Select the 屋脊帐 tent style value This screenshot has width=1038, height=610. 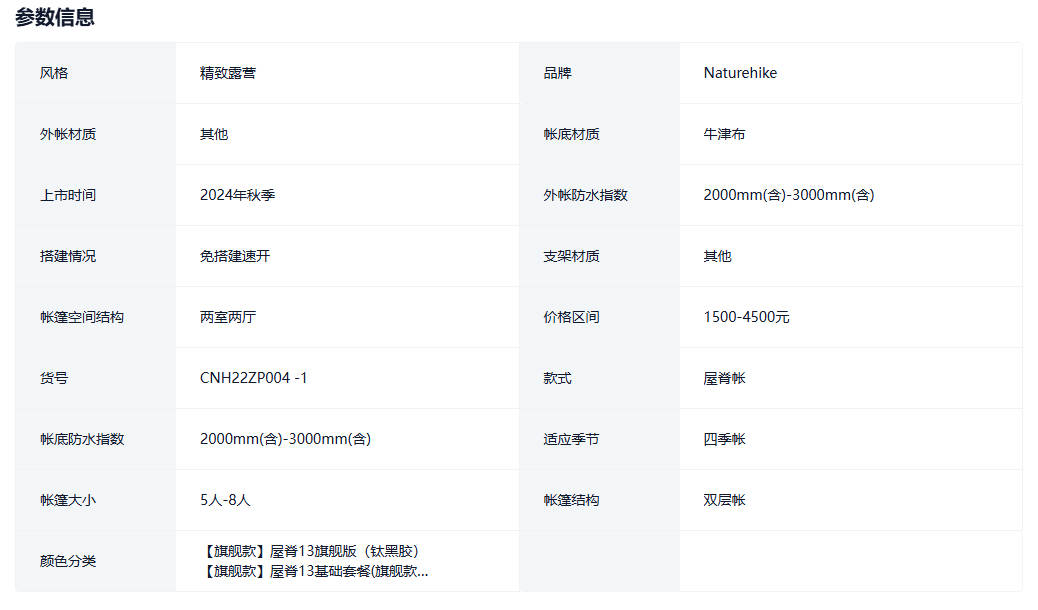(x=724, y=378)
